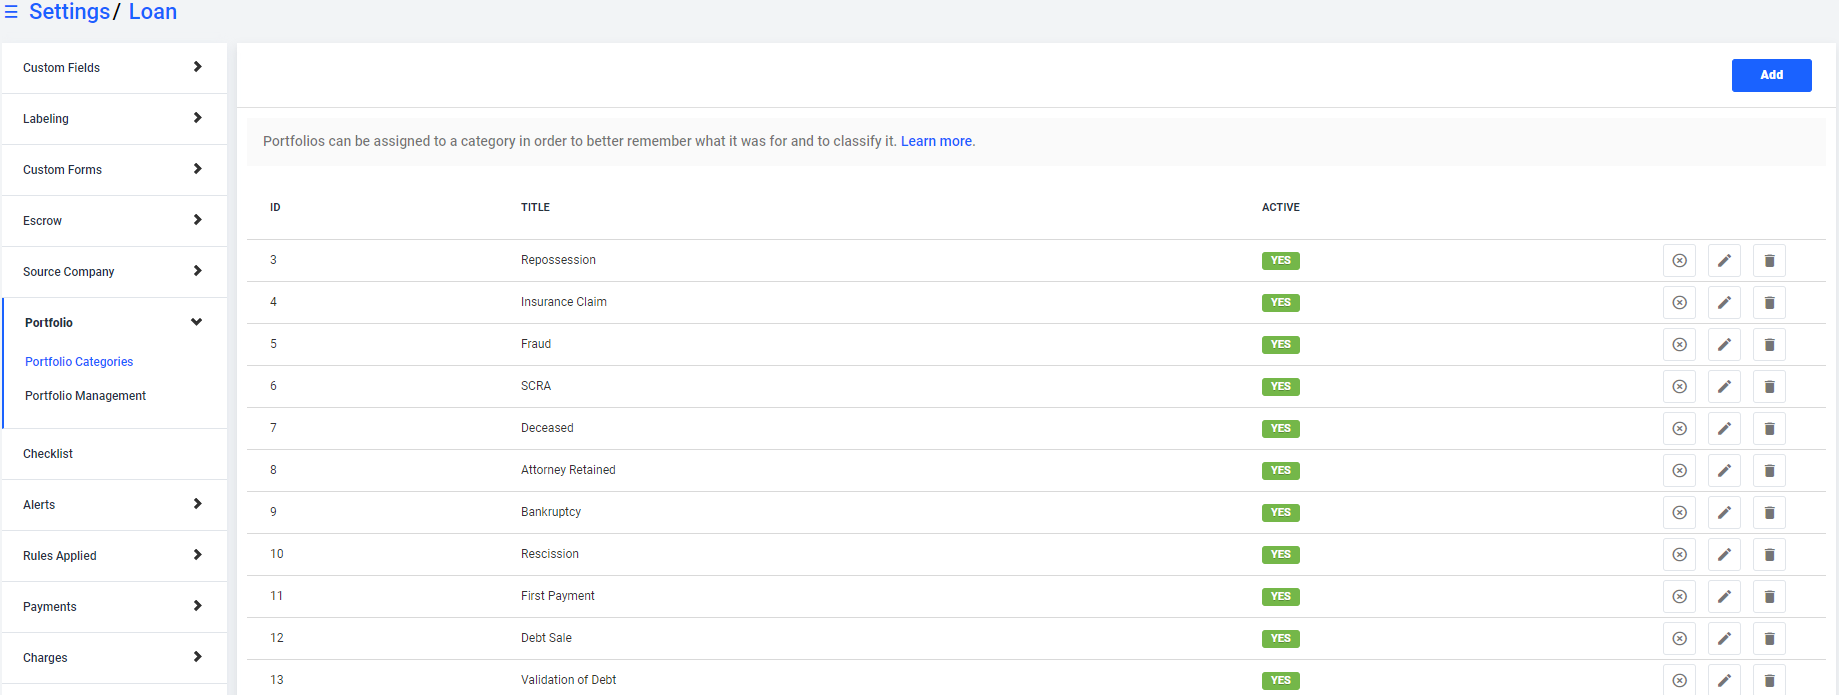Click the Add button
Screen dimensions: 1839x695
coord(1771,75)
